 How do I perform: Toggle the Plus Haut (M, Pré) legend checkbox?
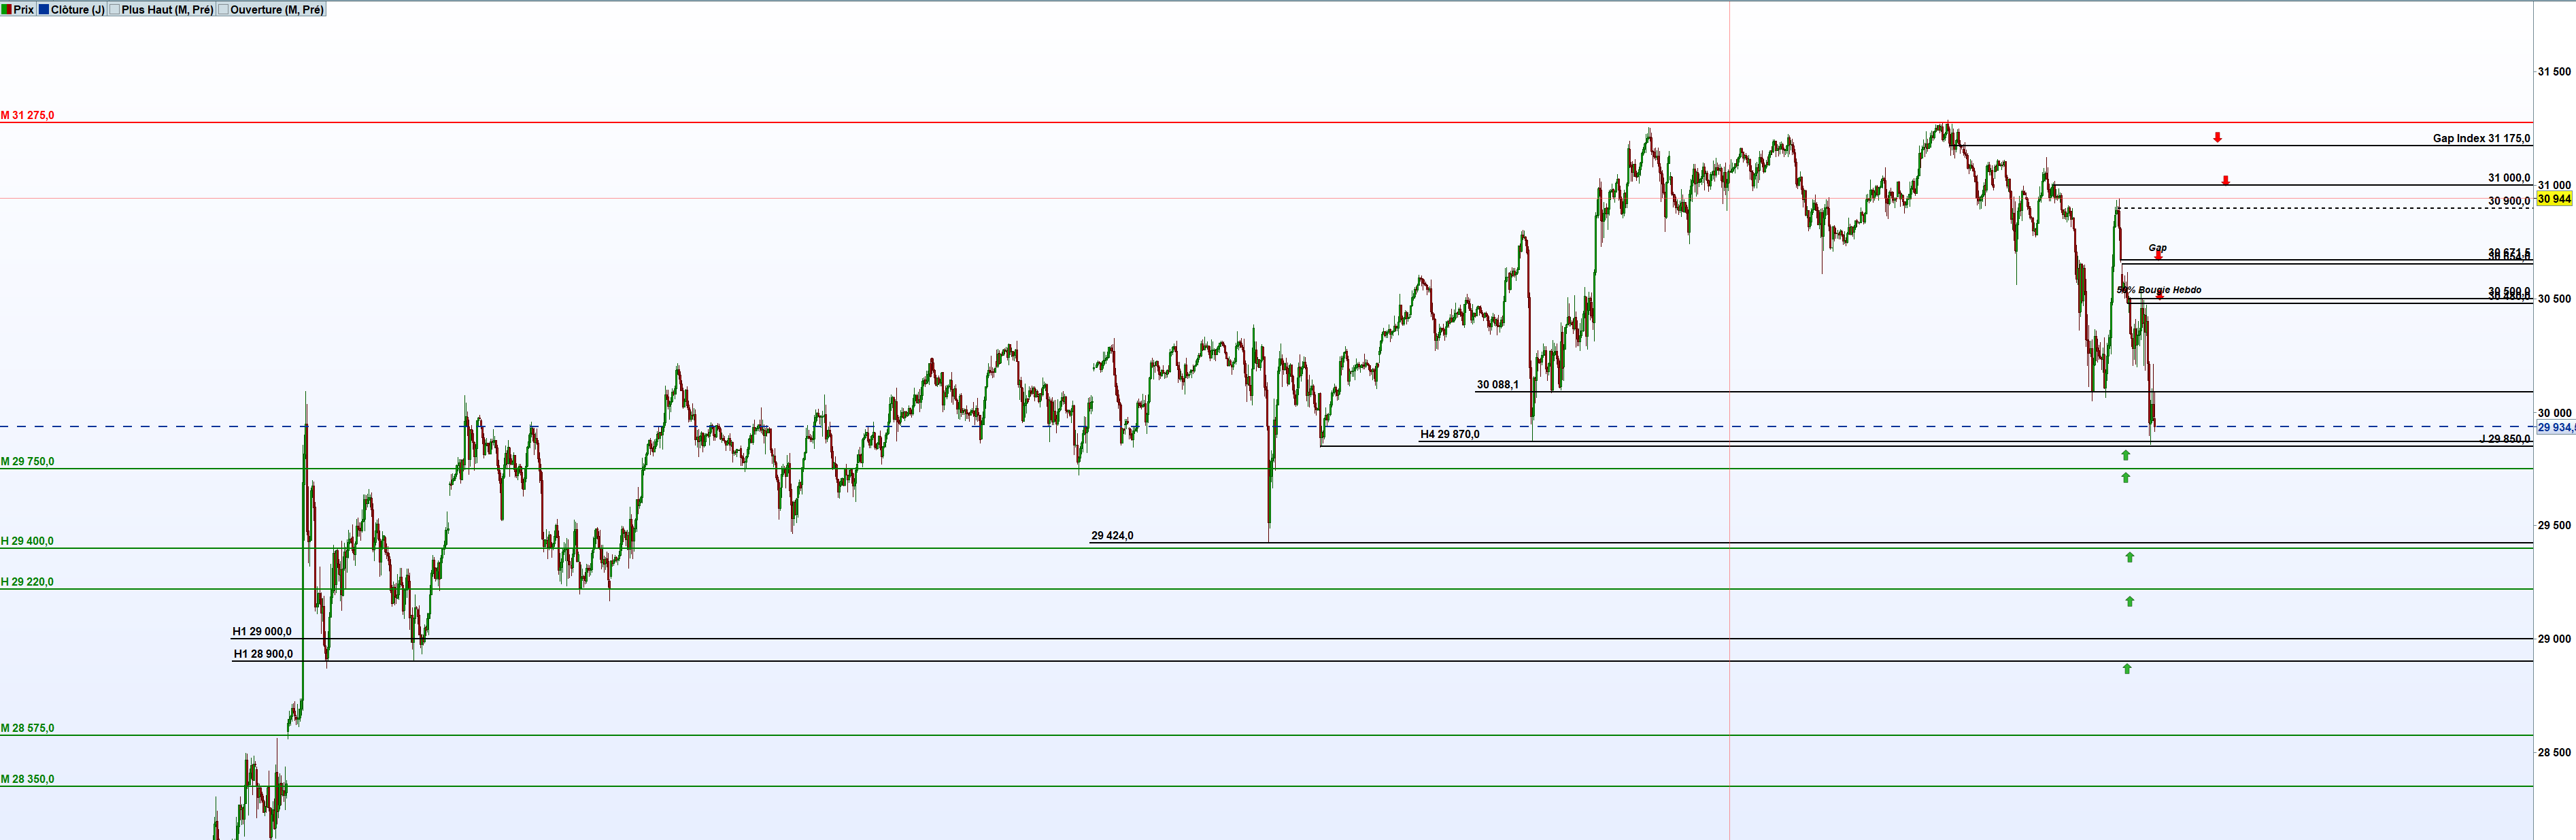point(114,9)
